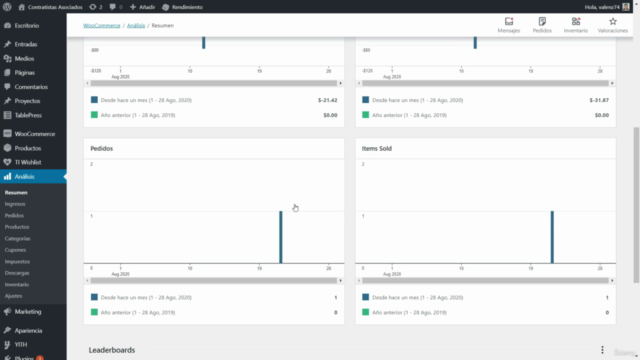Click the Productos box icon
The height and width of the screenshot is (360, 640).
click(x=7, y=148)
